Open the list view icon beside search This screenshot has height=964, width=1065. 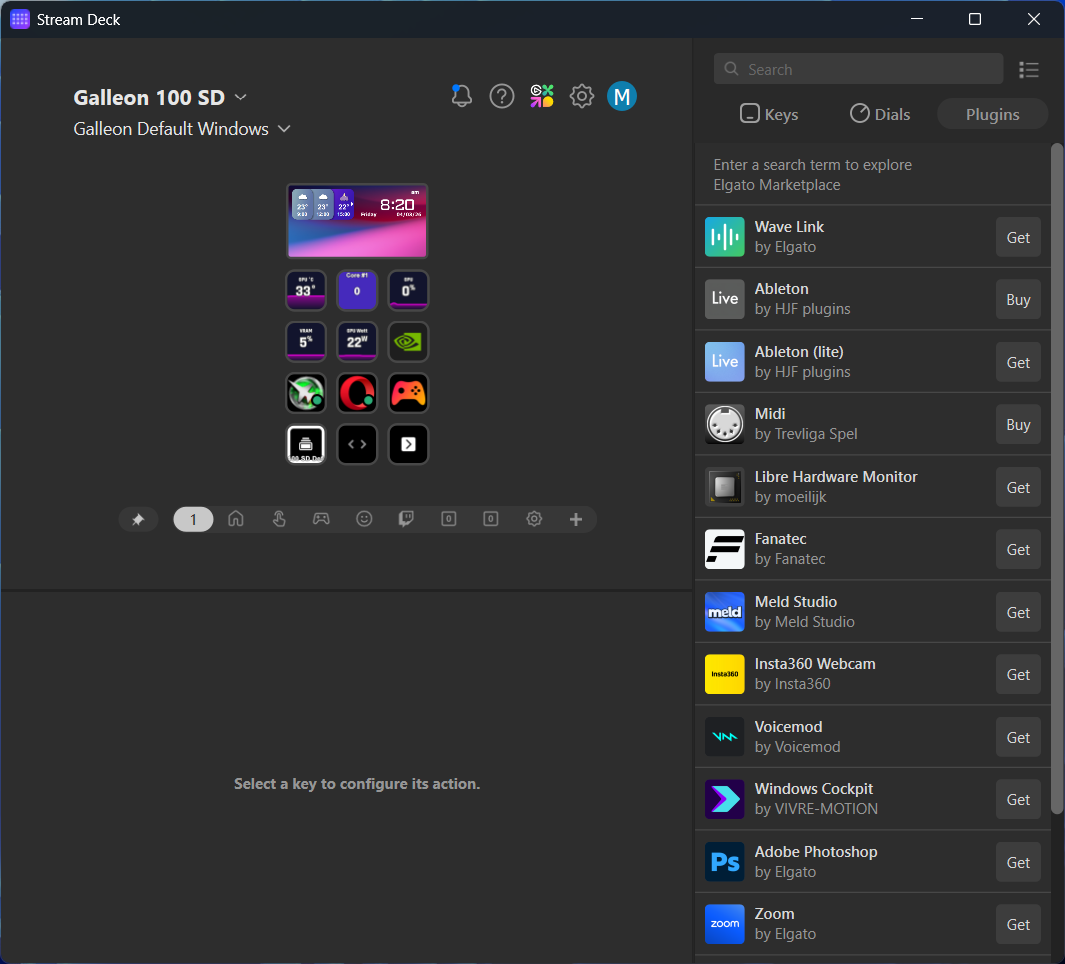tap(1028, 69)
